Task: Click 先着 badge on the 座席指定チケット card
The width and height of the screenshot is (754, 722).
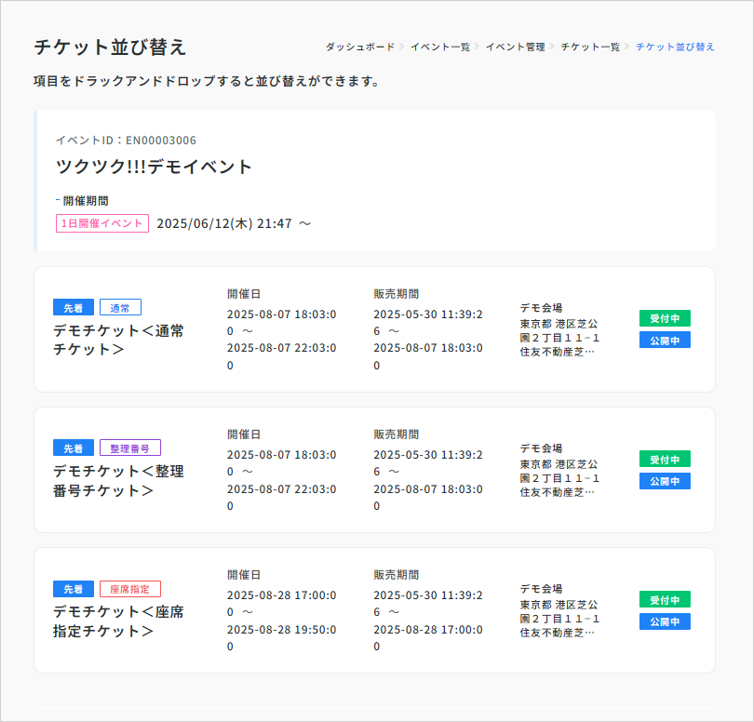Action: pos(74,589)
